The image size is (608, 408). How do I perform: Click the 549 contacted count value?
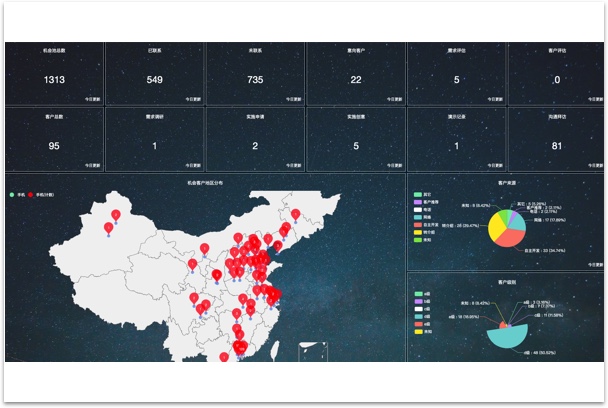154,80
